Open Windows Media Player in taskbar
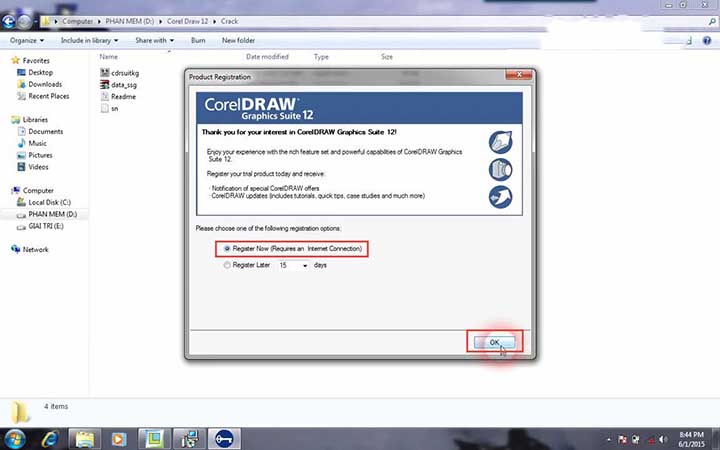720x450 pixels. point(118,438)
